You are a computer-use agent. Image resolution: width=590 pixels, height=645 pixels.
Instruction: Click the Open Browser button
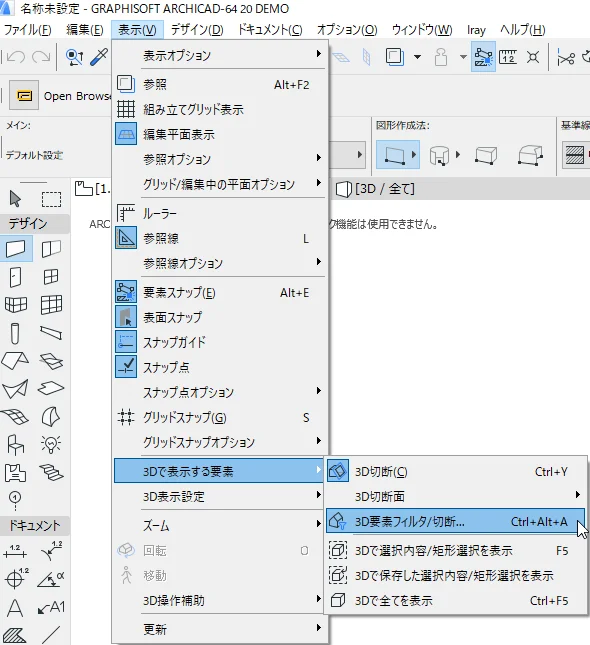pos(24,95)
